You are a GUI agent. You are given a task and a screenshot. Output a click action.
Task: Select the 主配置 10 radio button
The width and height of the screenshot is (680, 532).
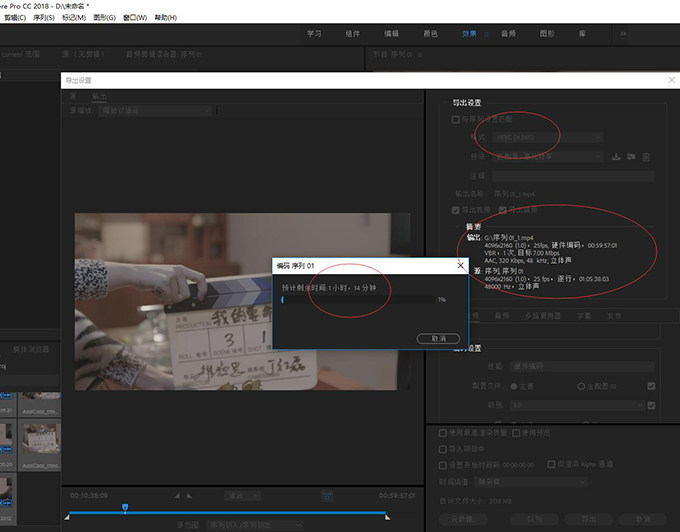pyautogui.click(x=581, y=386)
